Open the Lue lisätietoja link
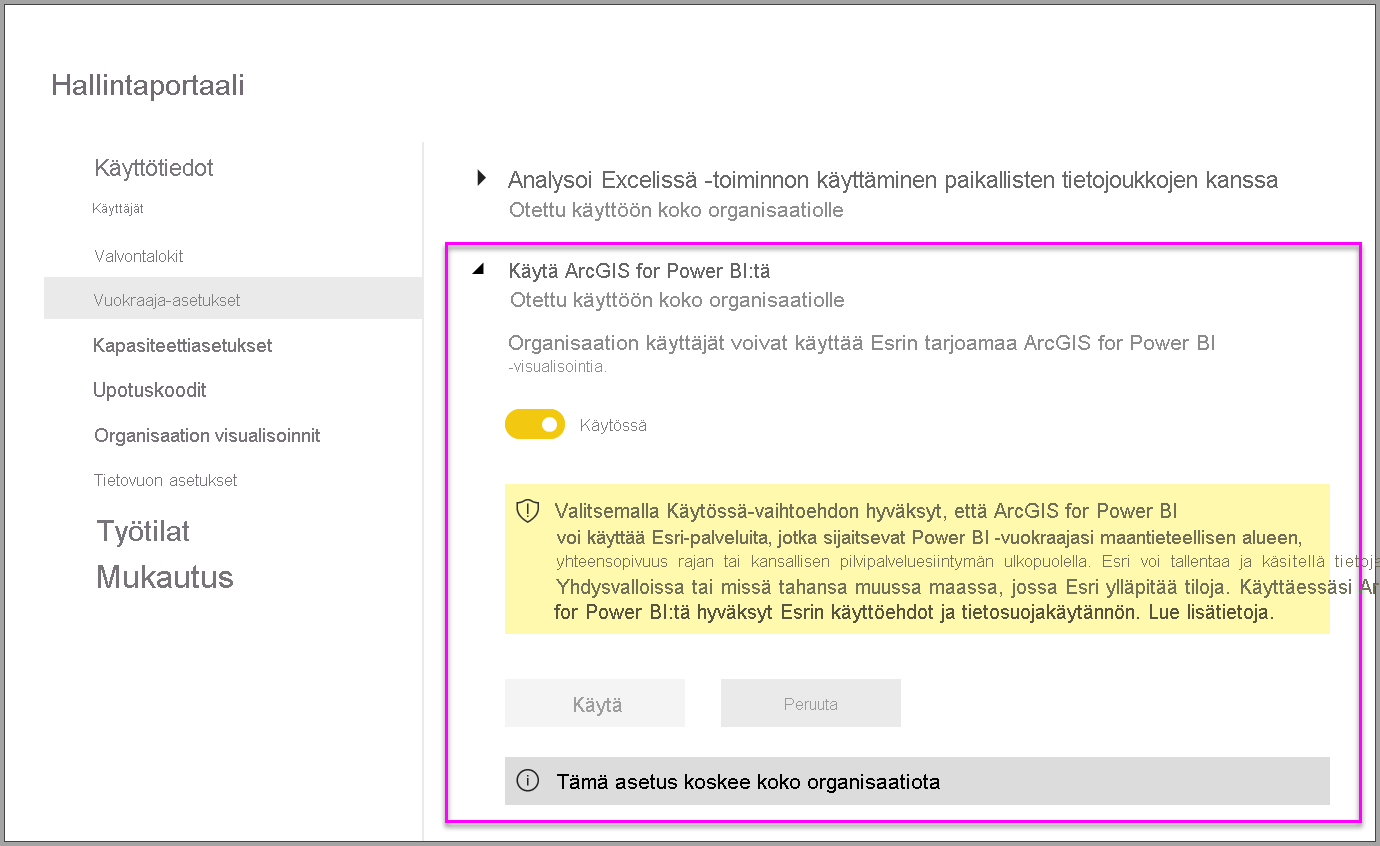The image size is (1380, 846). 1209,612
